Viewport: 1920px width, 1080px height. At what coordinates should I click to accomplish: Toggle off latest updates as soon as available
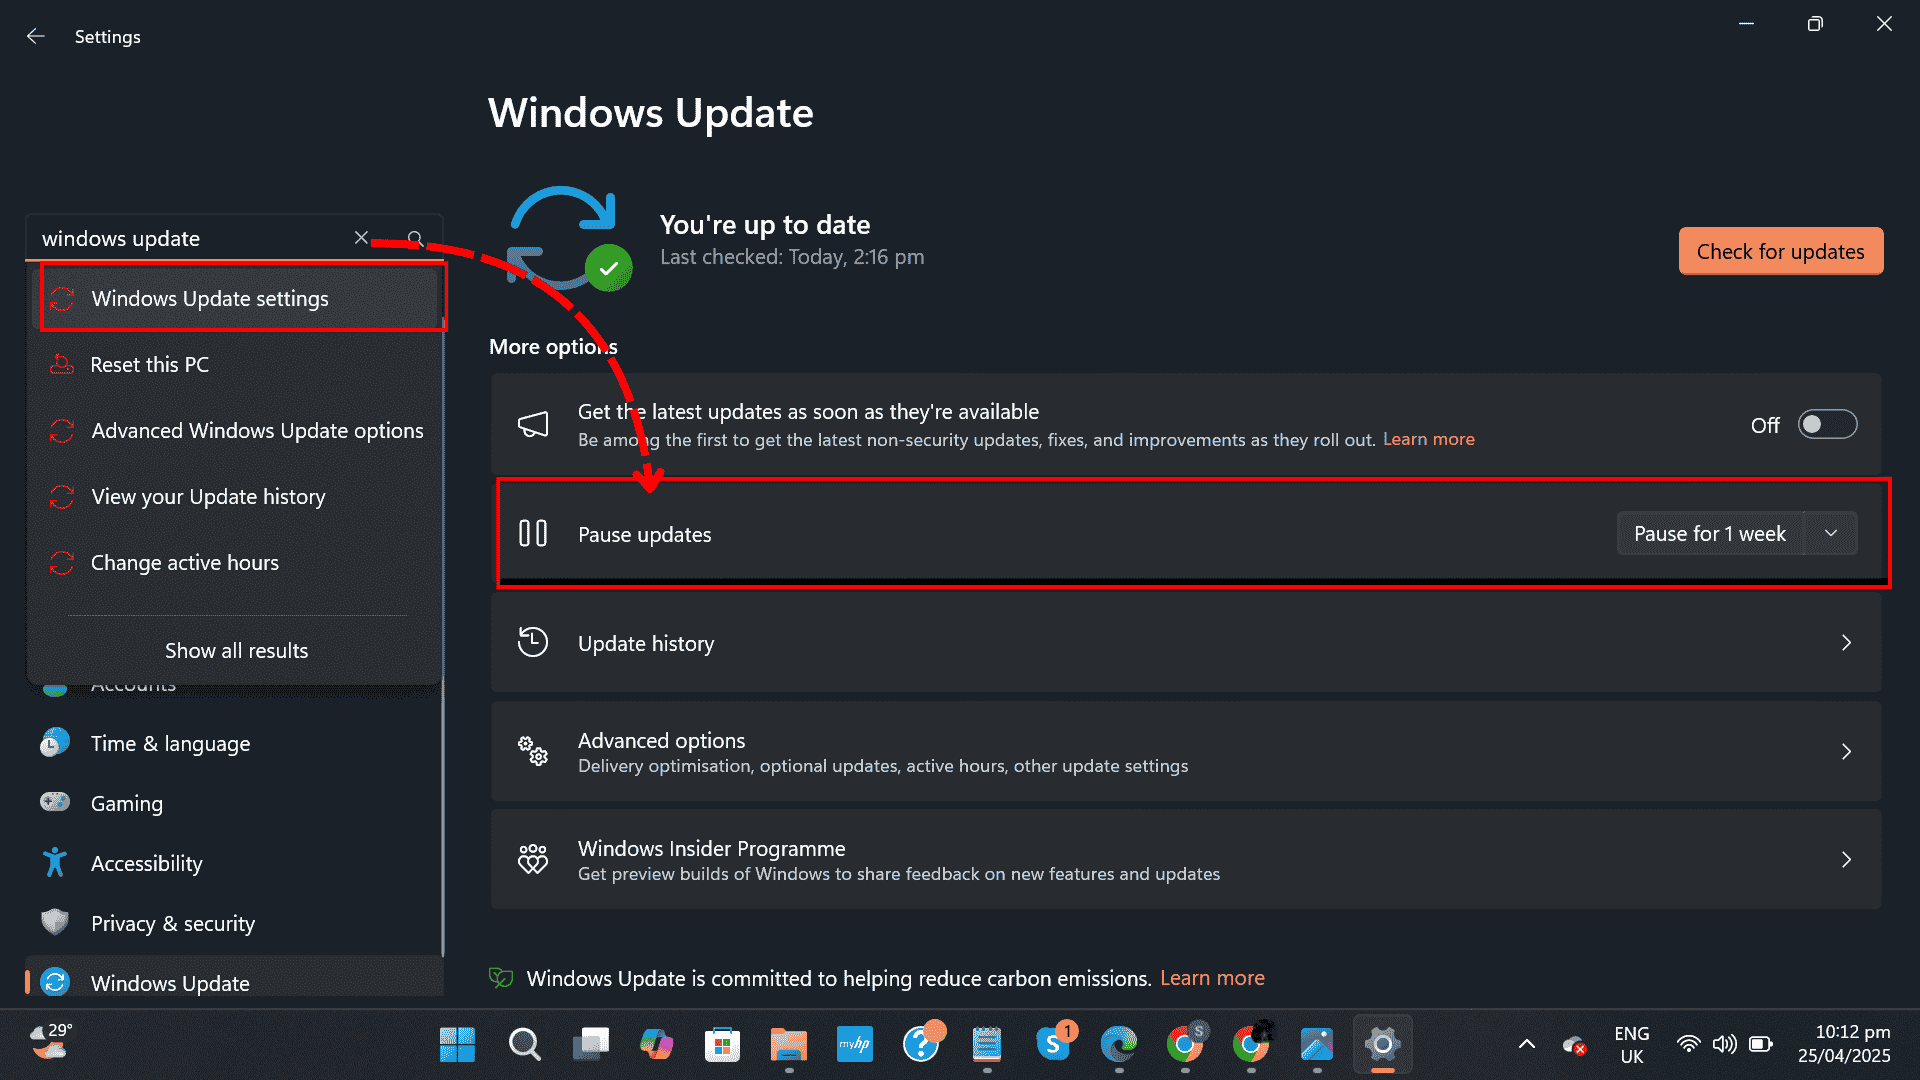pos(1827,424)
